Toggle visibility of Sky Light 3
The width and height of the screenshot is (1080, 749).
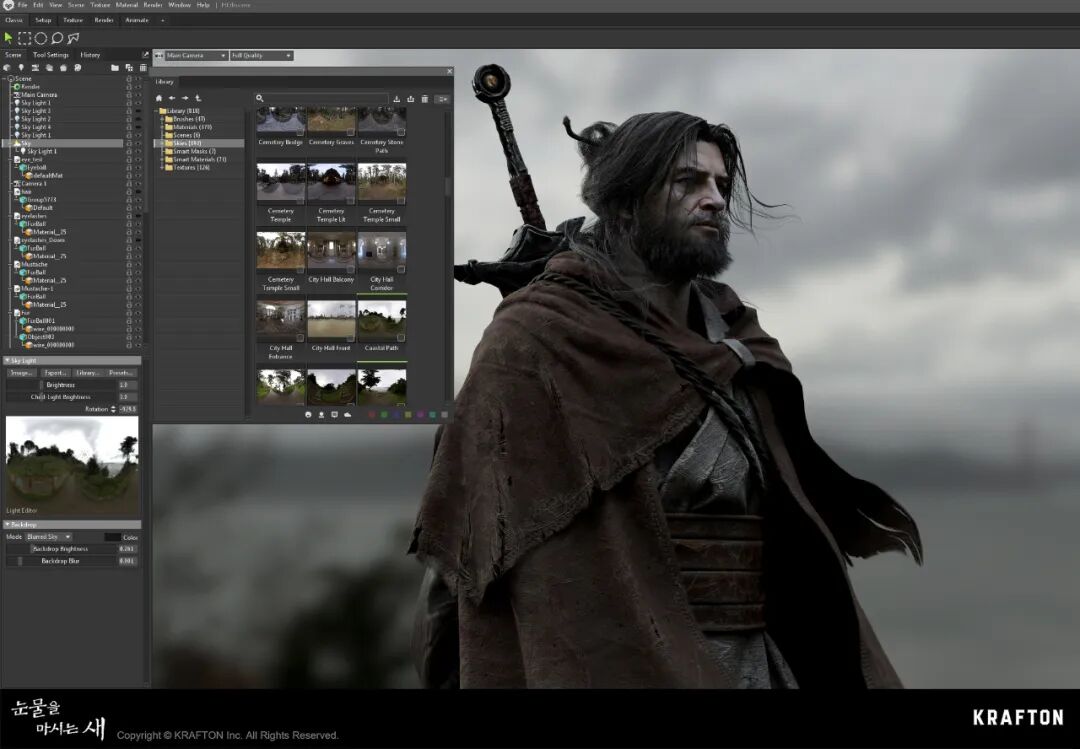pos(138,111)
